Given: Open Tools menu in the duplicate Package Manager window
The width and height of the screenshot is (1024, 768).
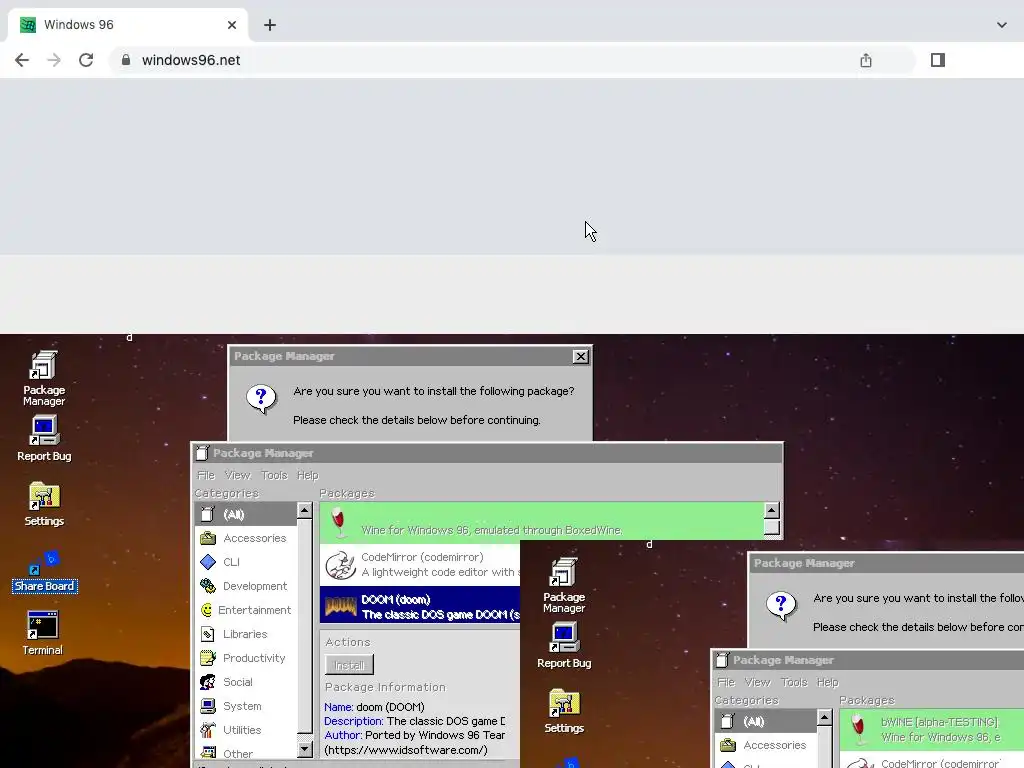Looking at the screenshot, I should point(794,682).
